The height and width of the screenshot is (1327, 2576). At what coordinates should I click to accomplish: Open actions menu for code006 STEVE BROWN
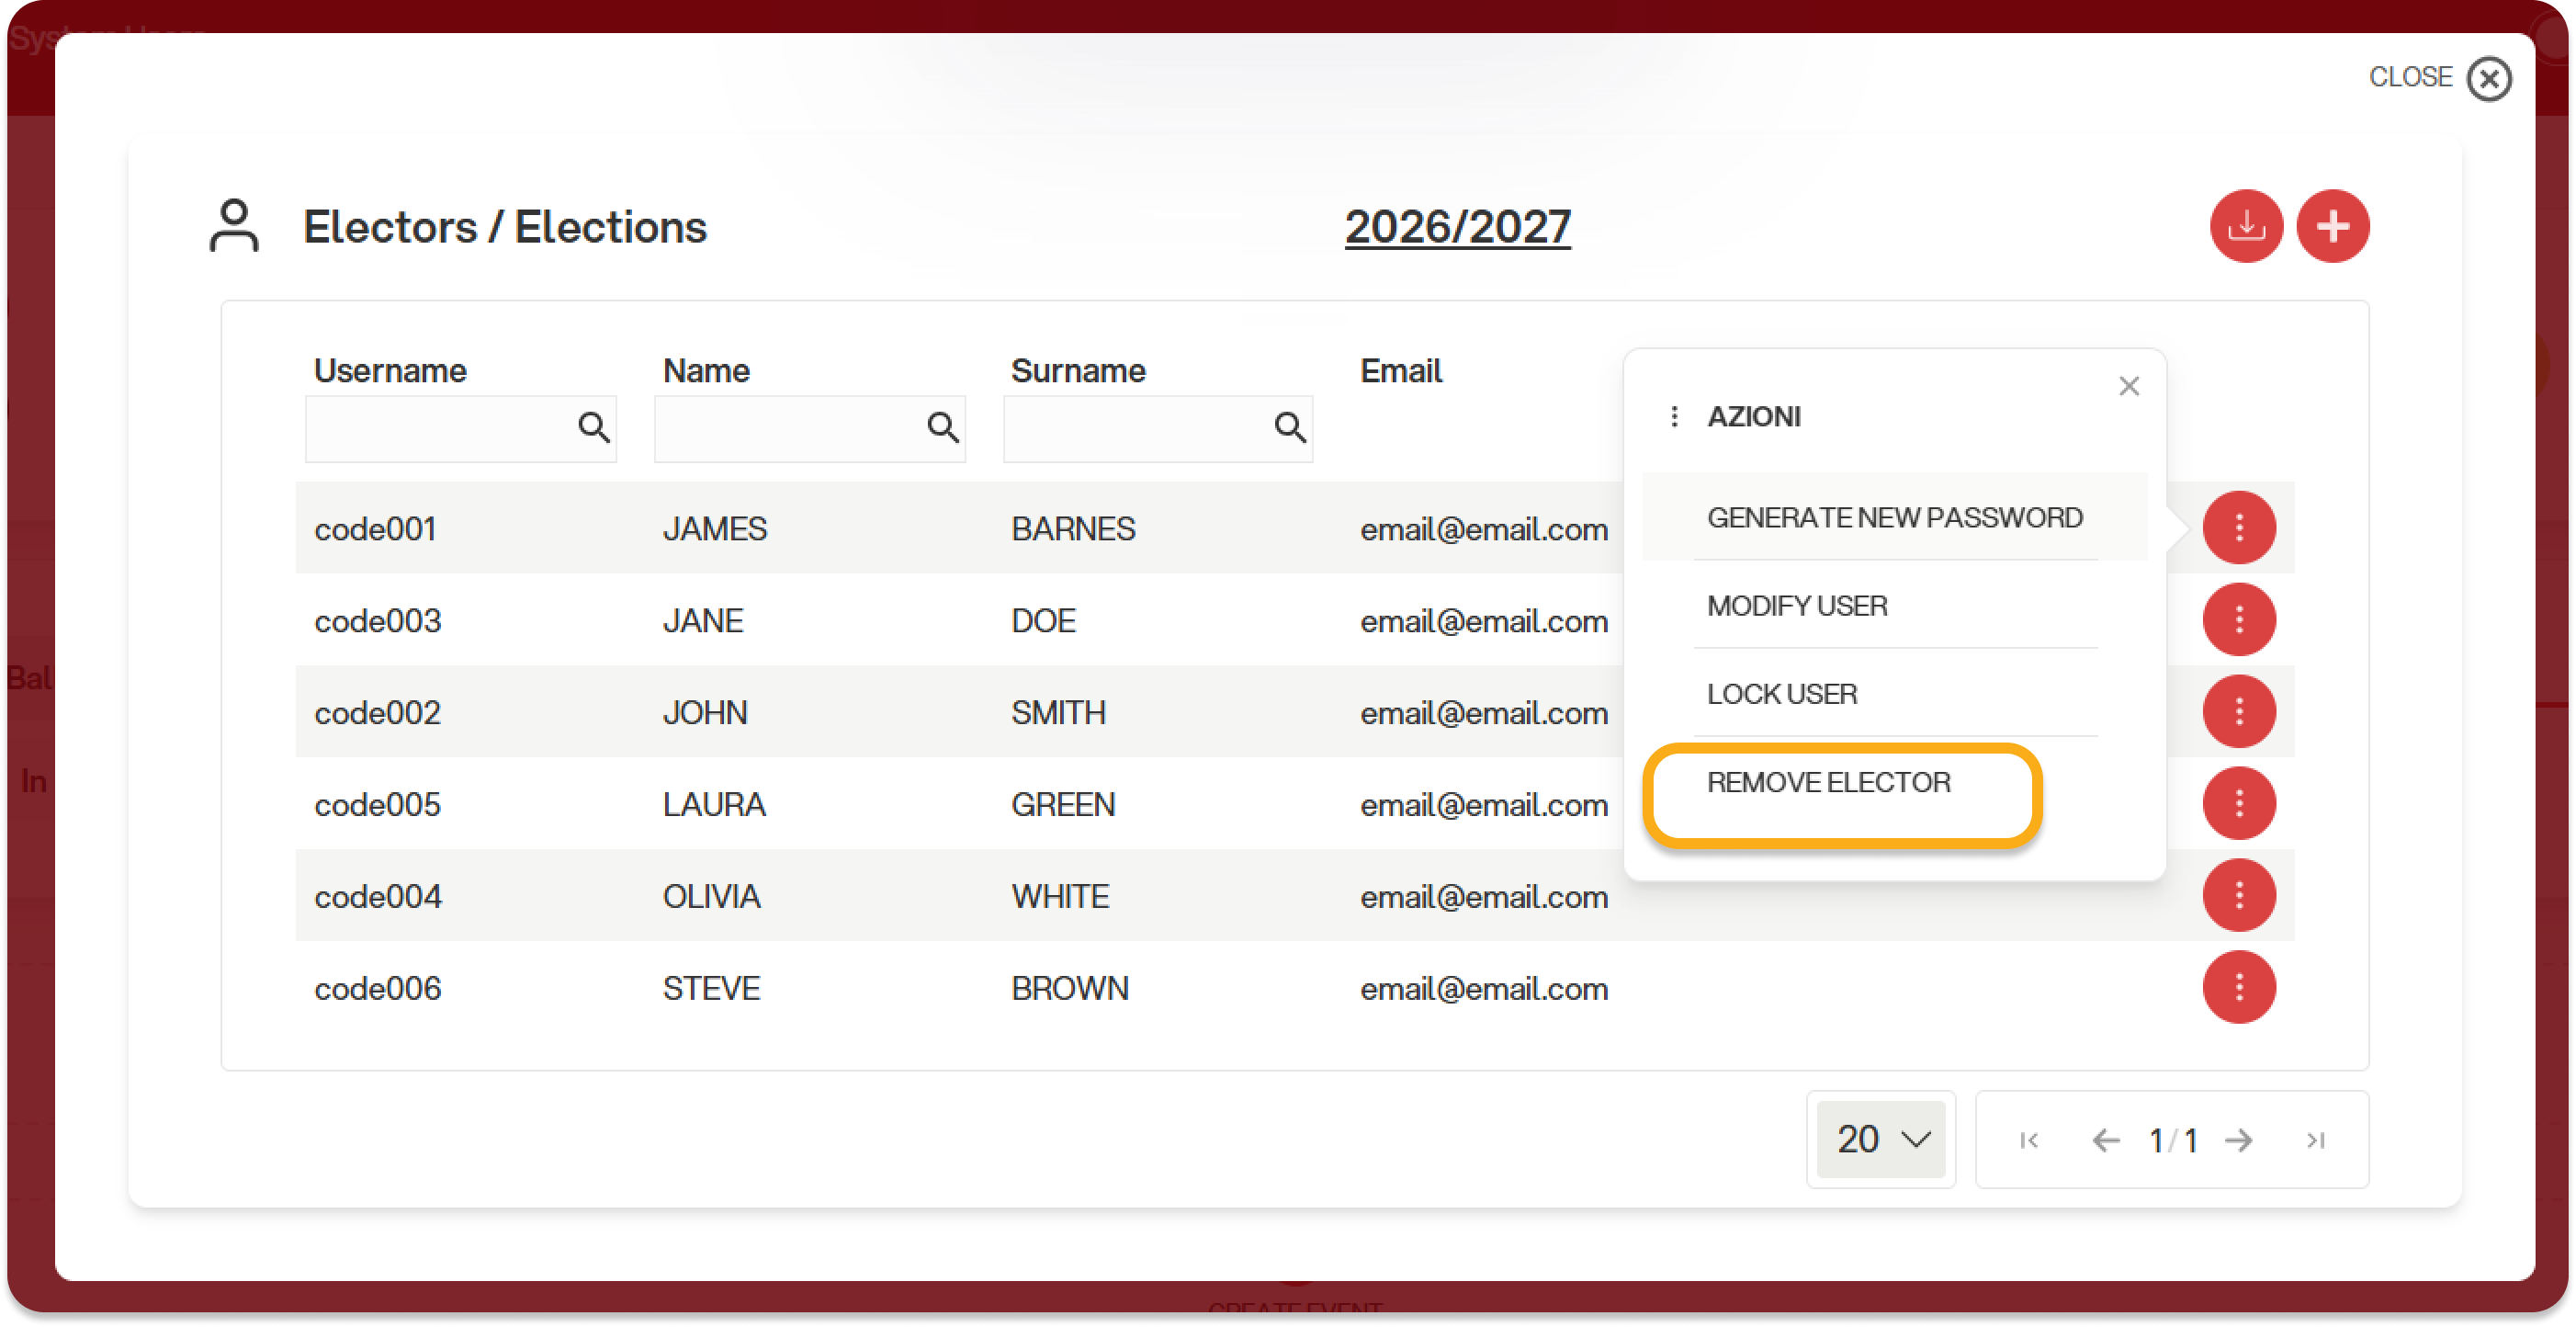(x=2238, y=988)
